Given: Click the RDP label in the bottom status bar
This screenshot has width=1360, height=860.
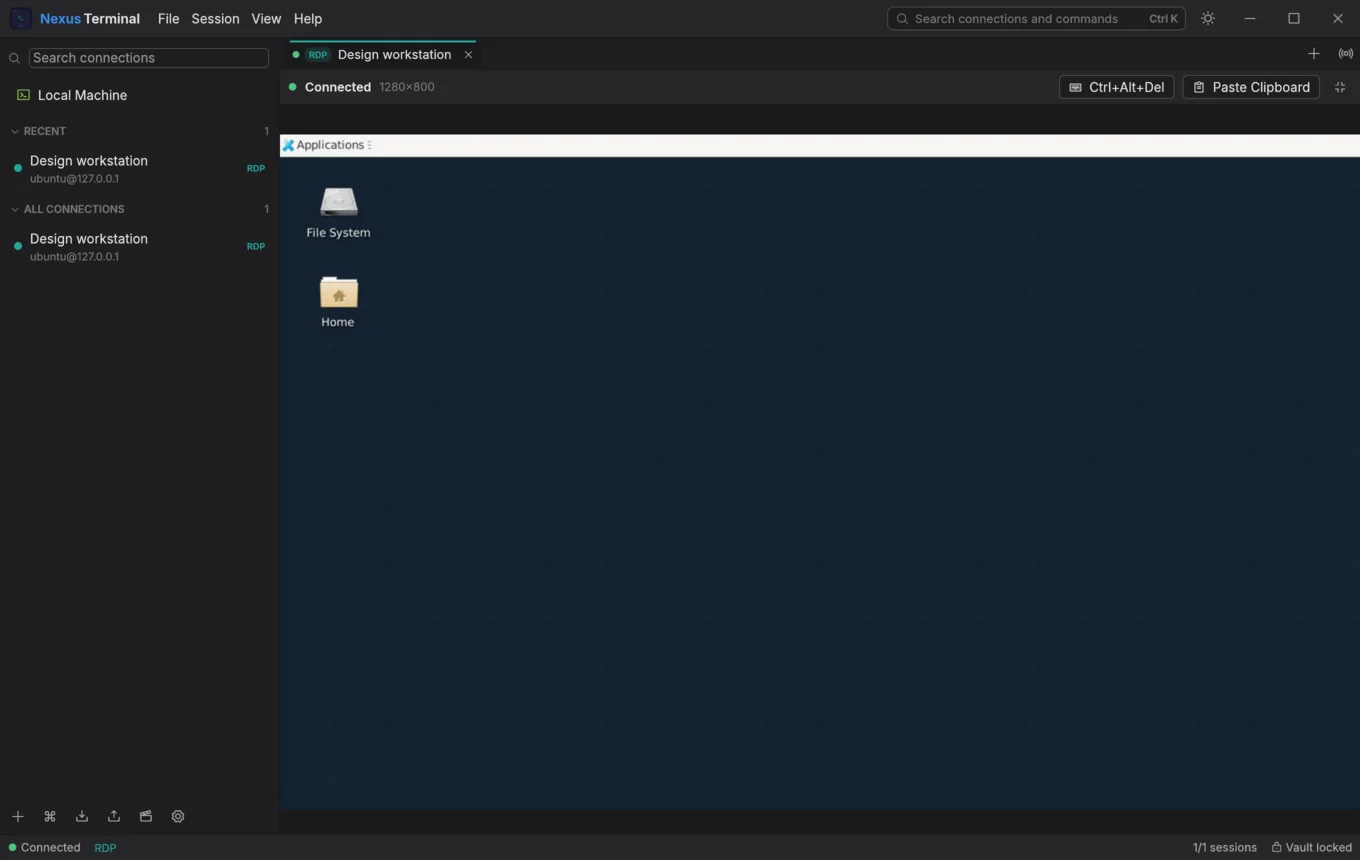Looking at the screenshot, I should pos(105,847).
